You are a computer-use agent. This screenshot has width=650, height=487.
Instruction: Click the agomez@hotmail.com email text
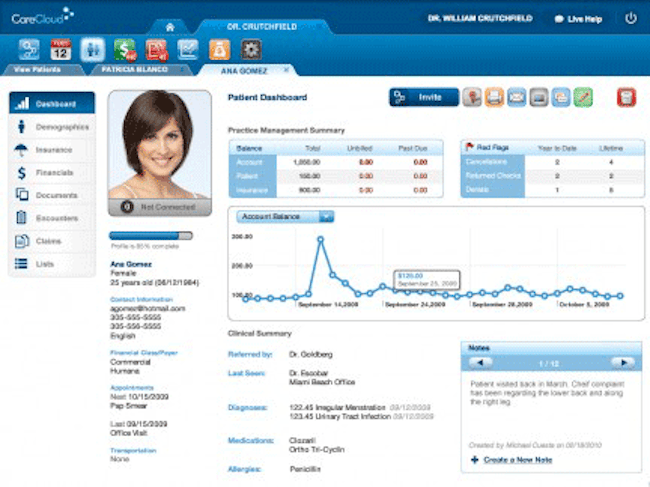[148, 308]
